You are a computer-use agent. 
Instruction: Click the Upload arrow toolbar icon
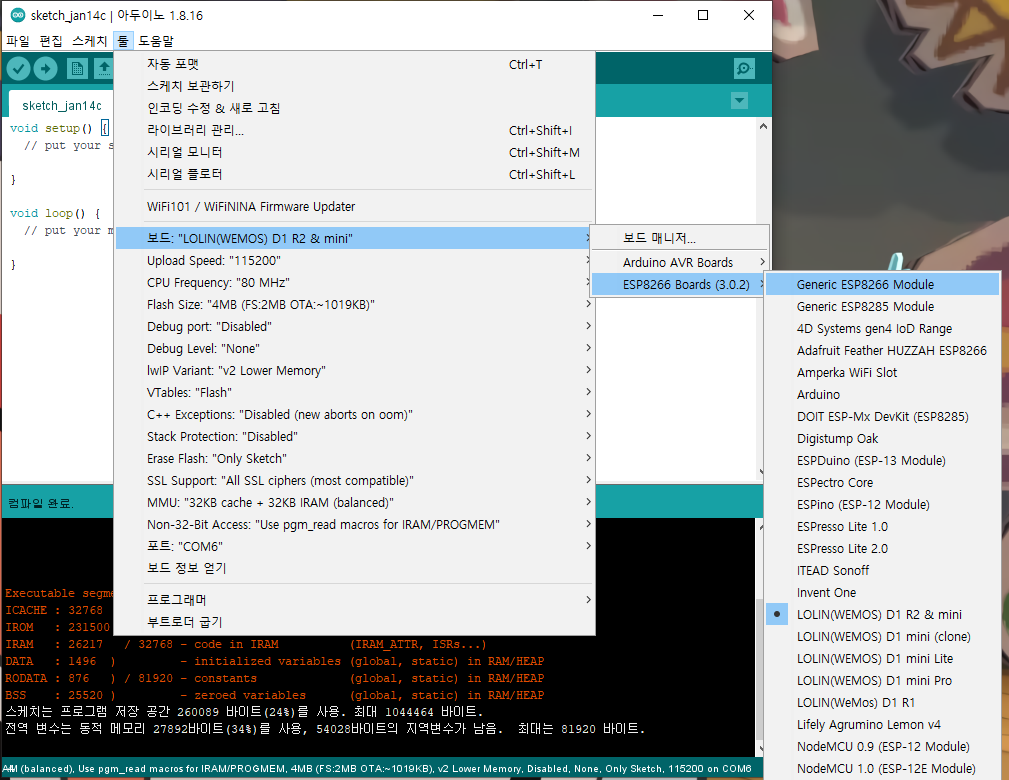coord(46,68)
